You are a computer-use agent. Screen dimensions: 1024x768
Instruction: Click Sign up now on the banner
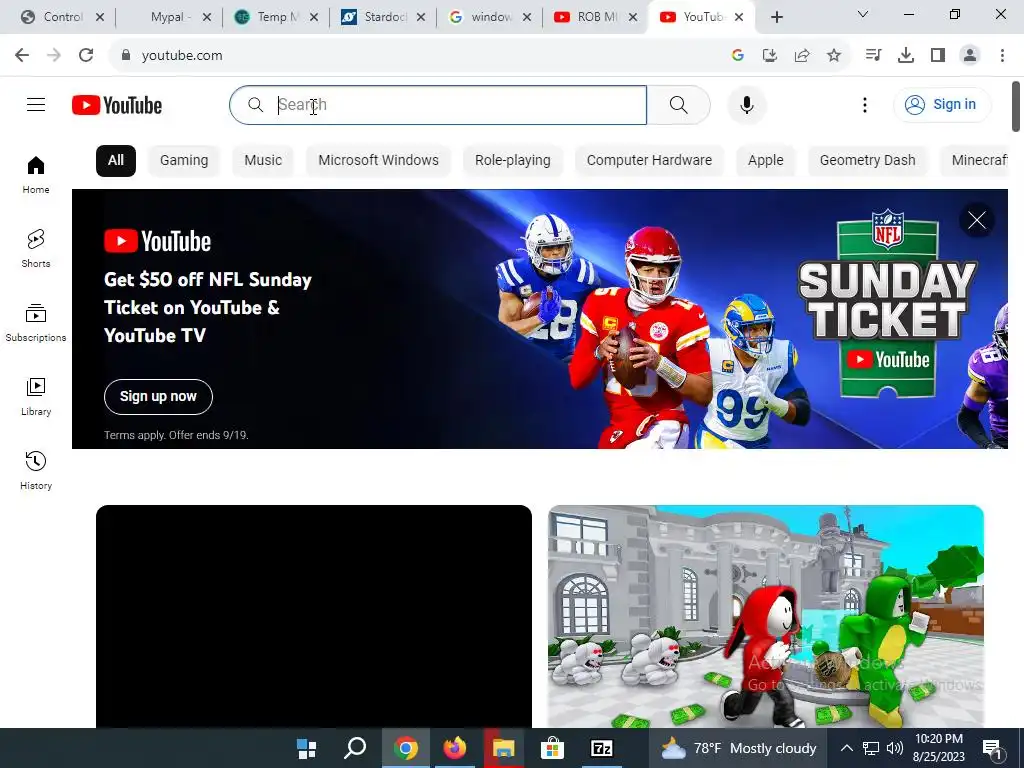(158, 396)
